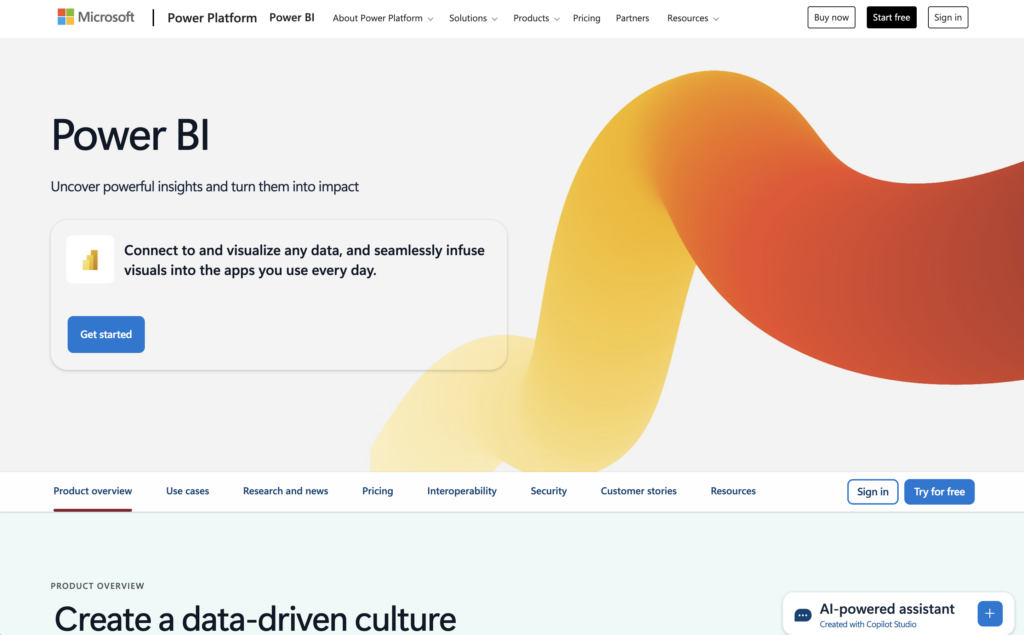The height and width of the screenshot is (635, 1024).
Task: Switch to the Use cases tab
Action: pyautogui.click(x=187, y=491)
